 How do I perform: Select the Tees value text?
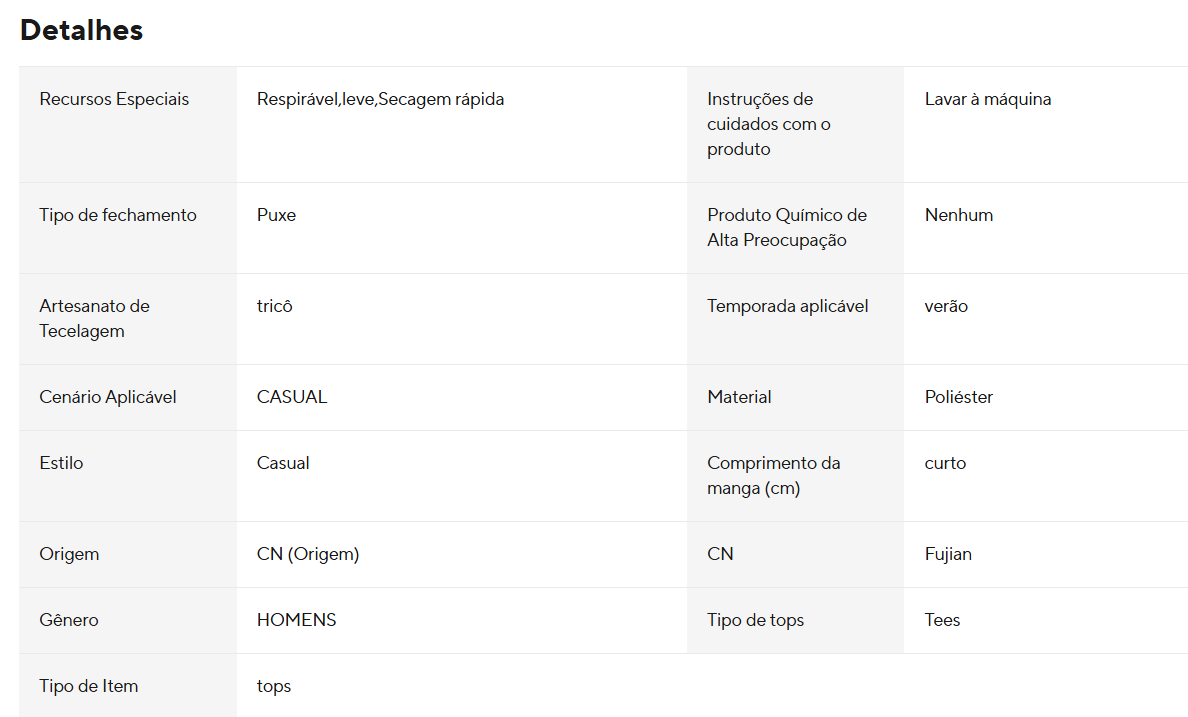click(942, 621)
